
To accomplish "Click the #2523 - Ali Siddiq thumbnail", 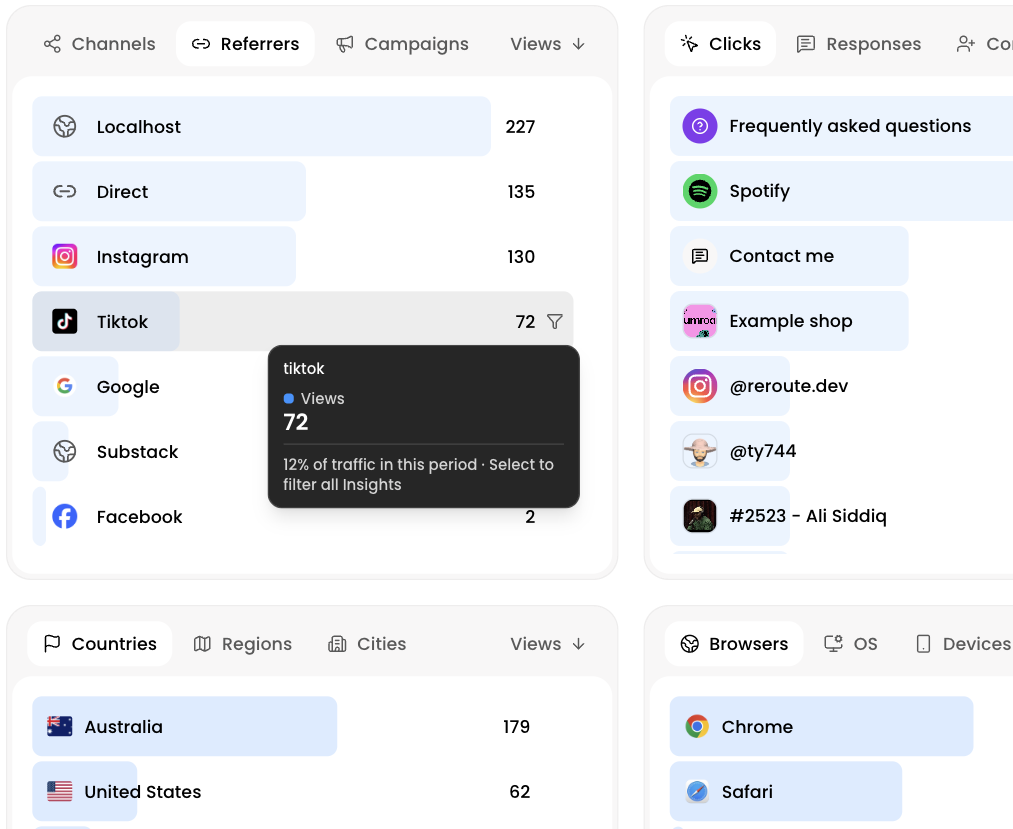I will [x=700, y=516].
